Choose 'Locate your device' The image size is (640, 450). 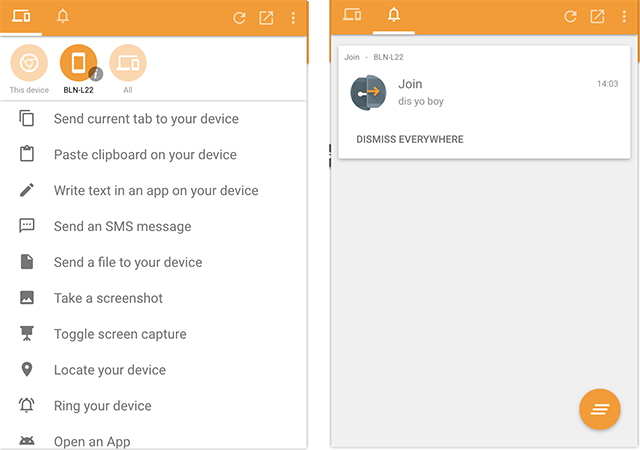pos(110,370)
